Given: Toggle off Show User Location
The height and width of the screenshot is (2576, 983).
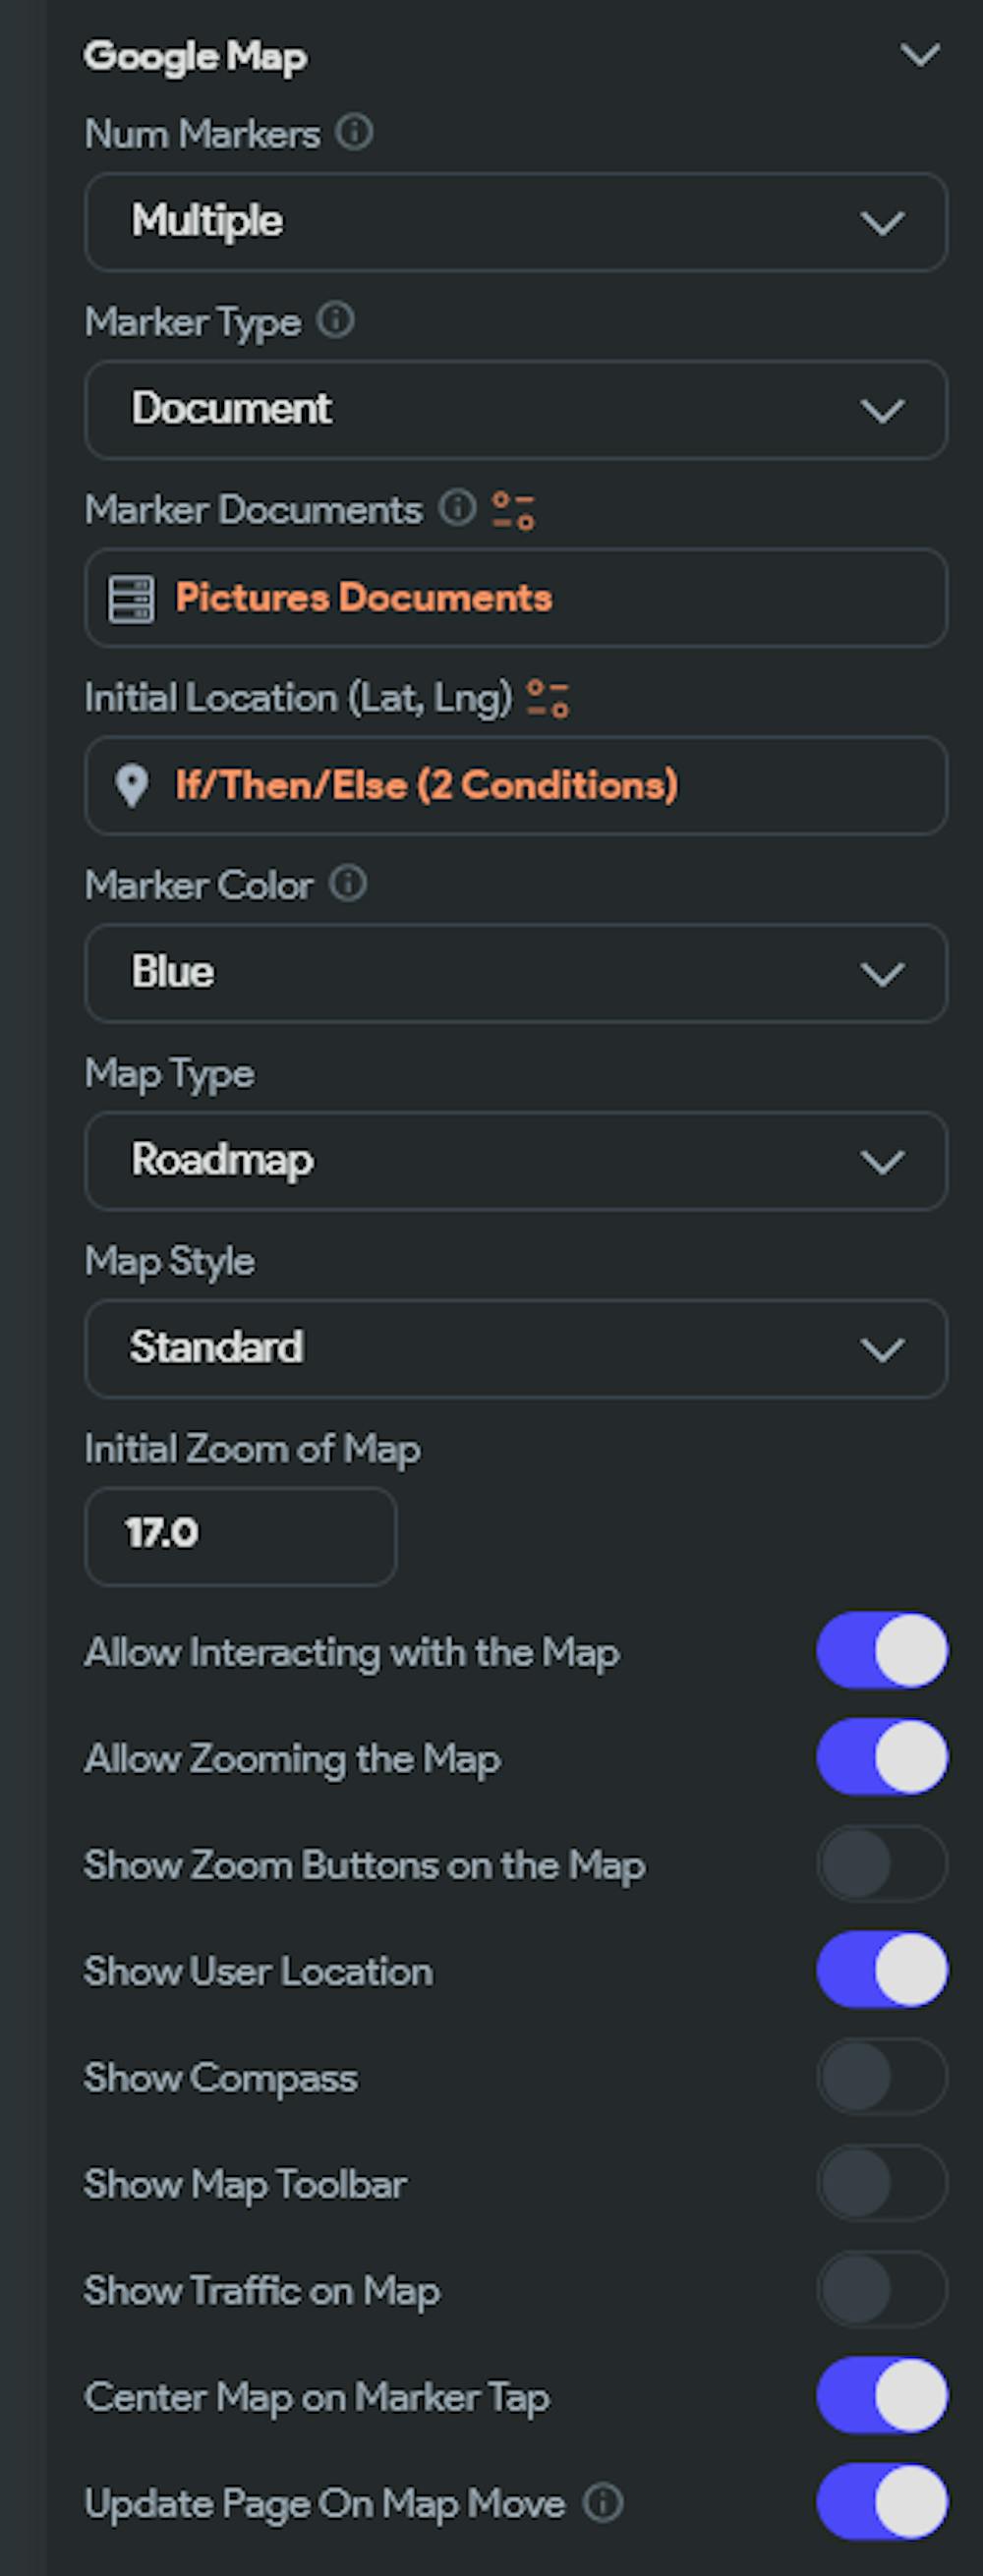Looking at the screenshot, I should click(881, 1970).
